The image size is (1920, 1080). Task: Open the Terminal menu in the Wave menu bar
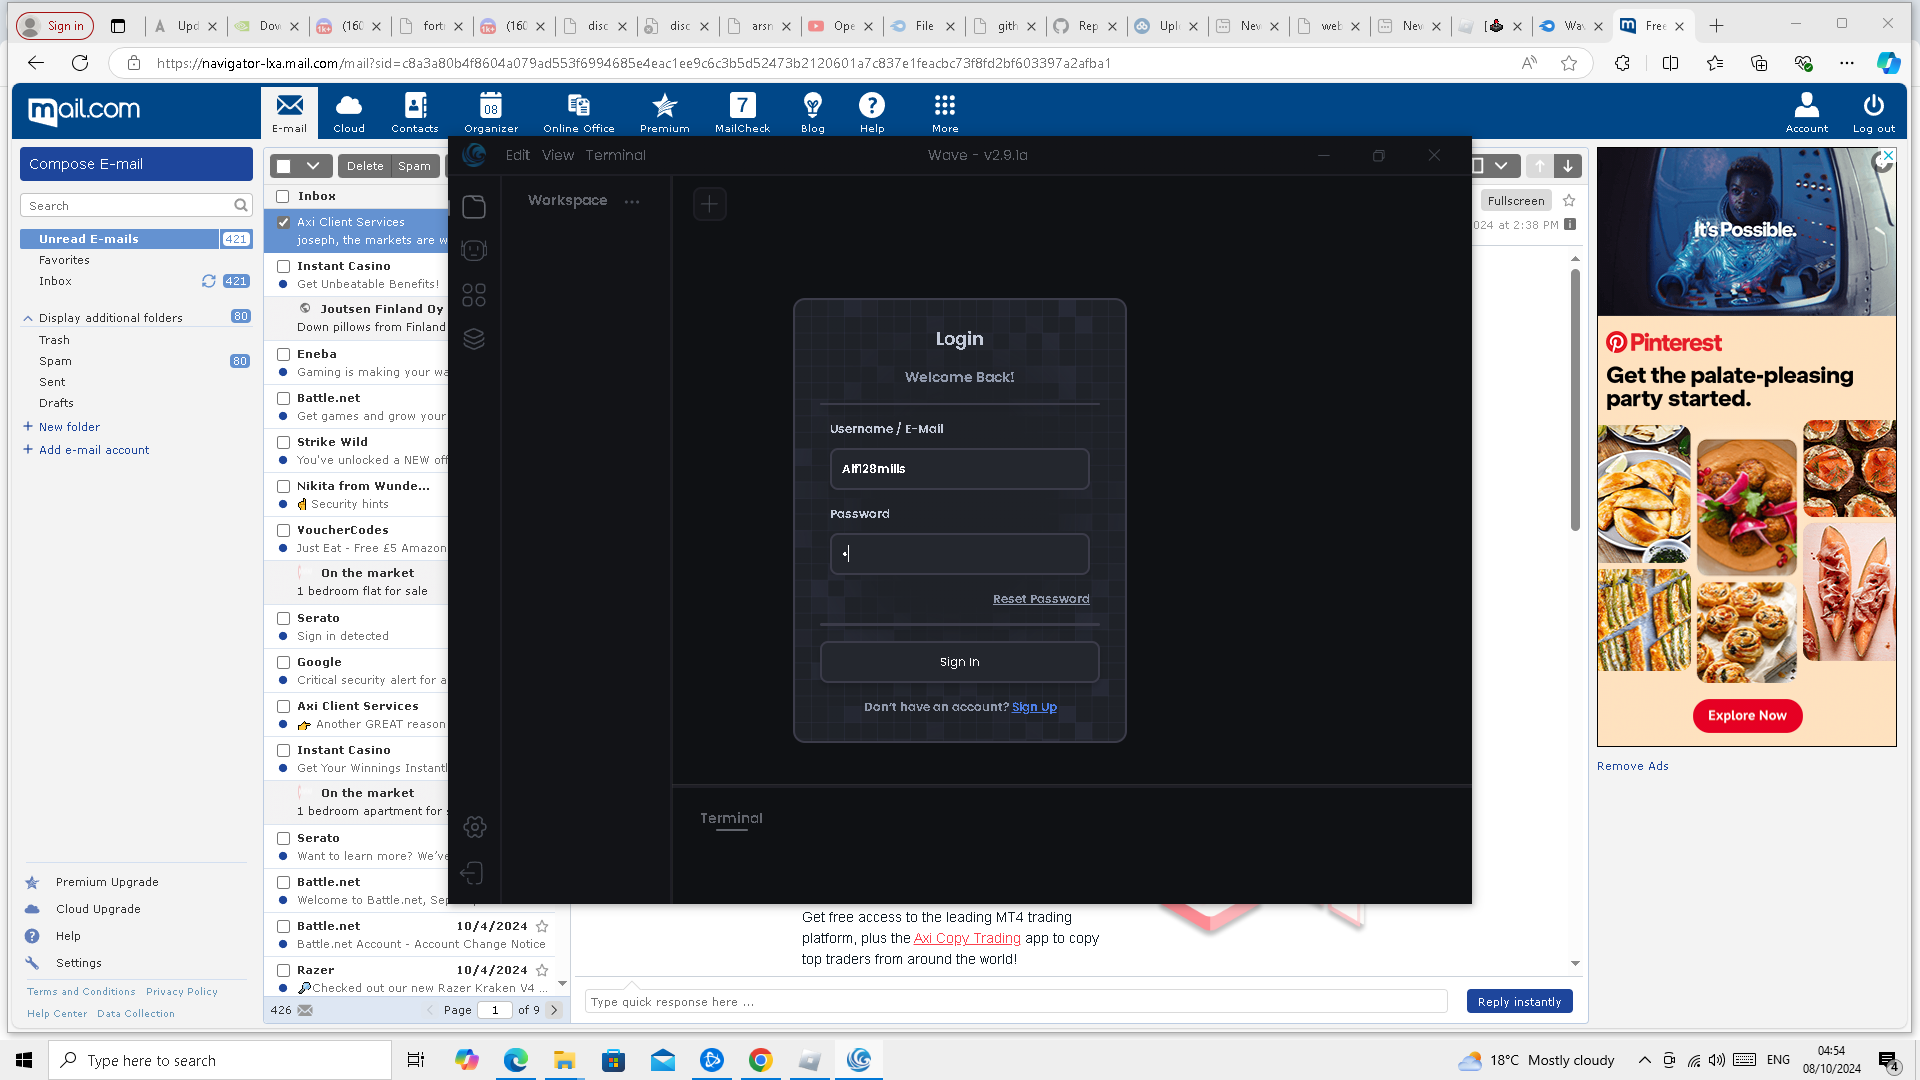(615, 155)
